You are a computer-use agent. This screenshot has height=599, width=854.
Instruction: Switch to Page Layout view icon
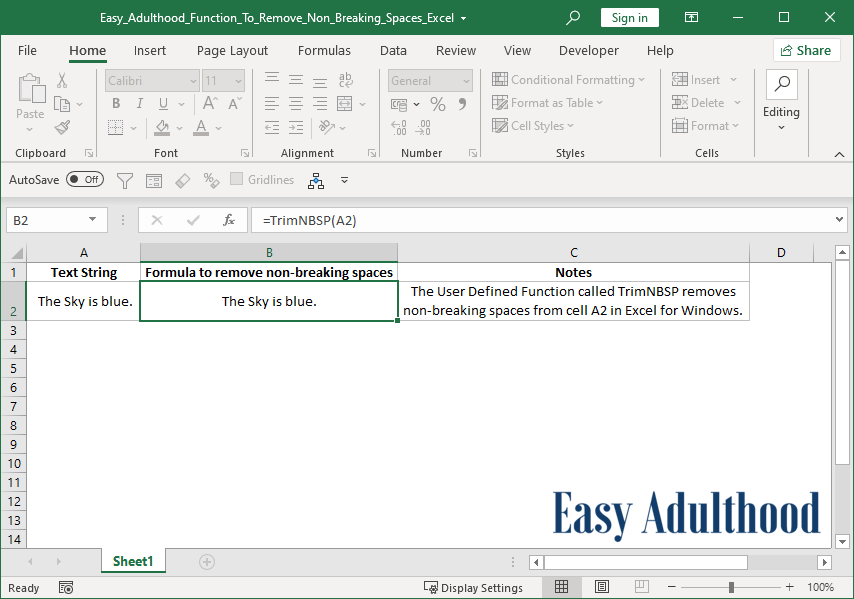[x=602, y=587]
